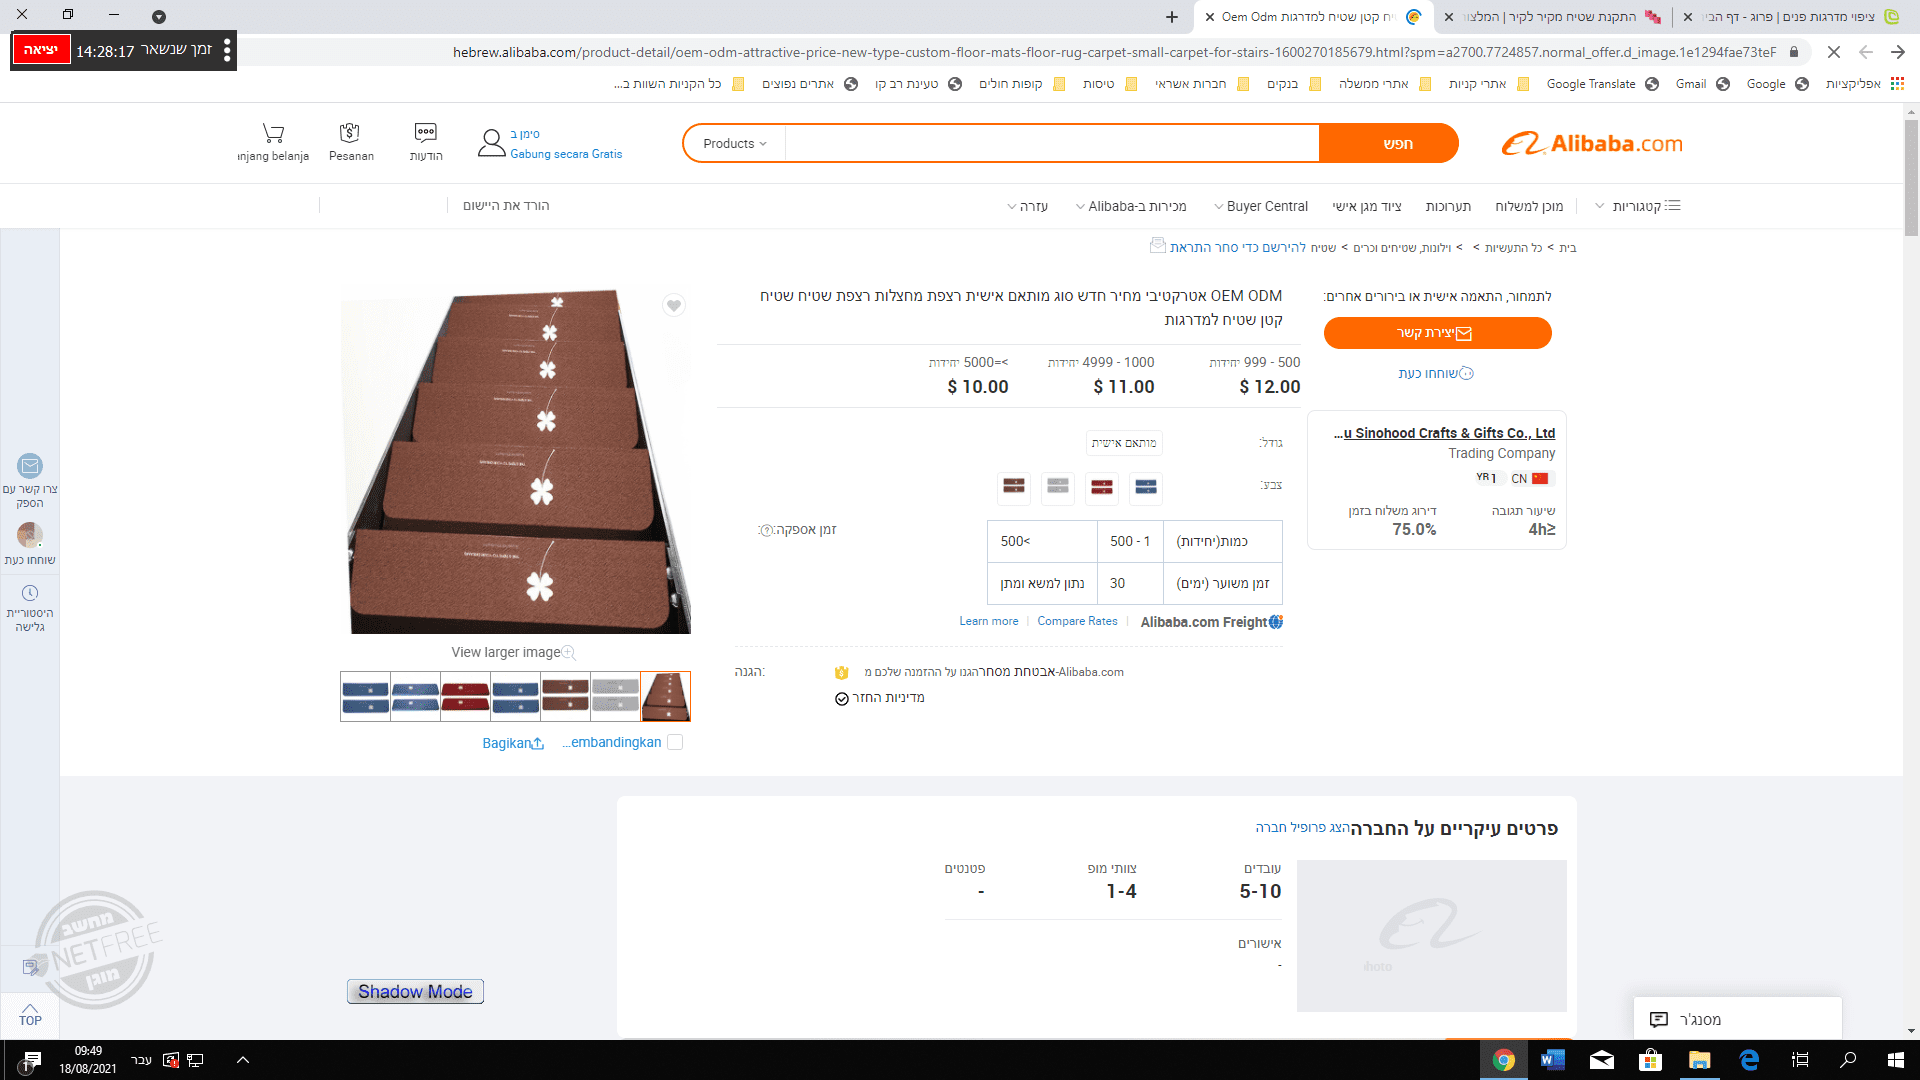The height and width of the screenshot is (1080, 1920).
Task: Add product to favorites with heart icon
Action: (674, 306)
